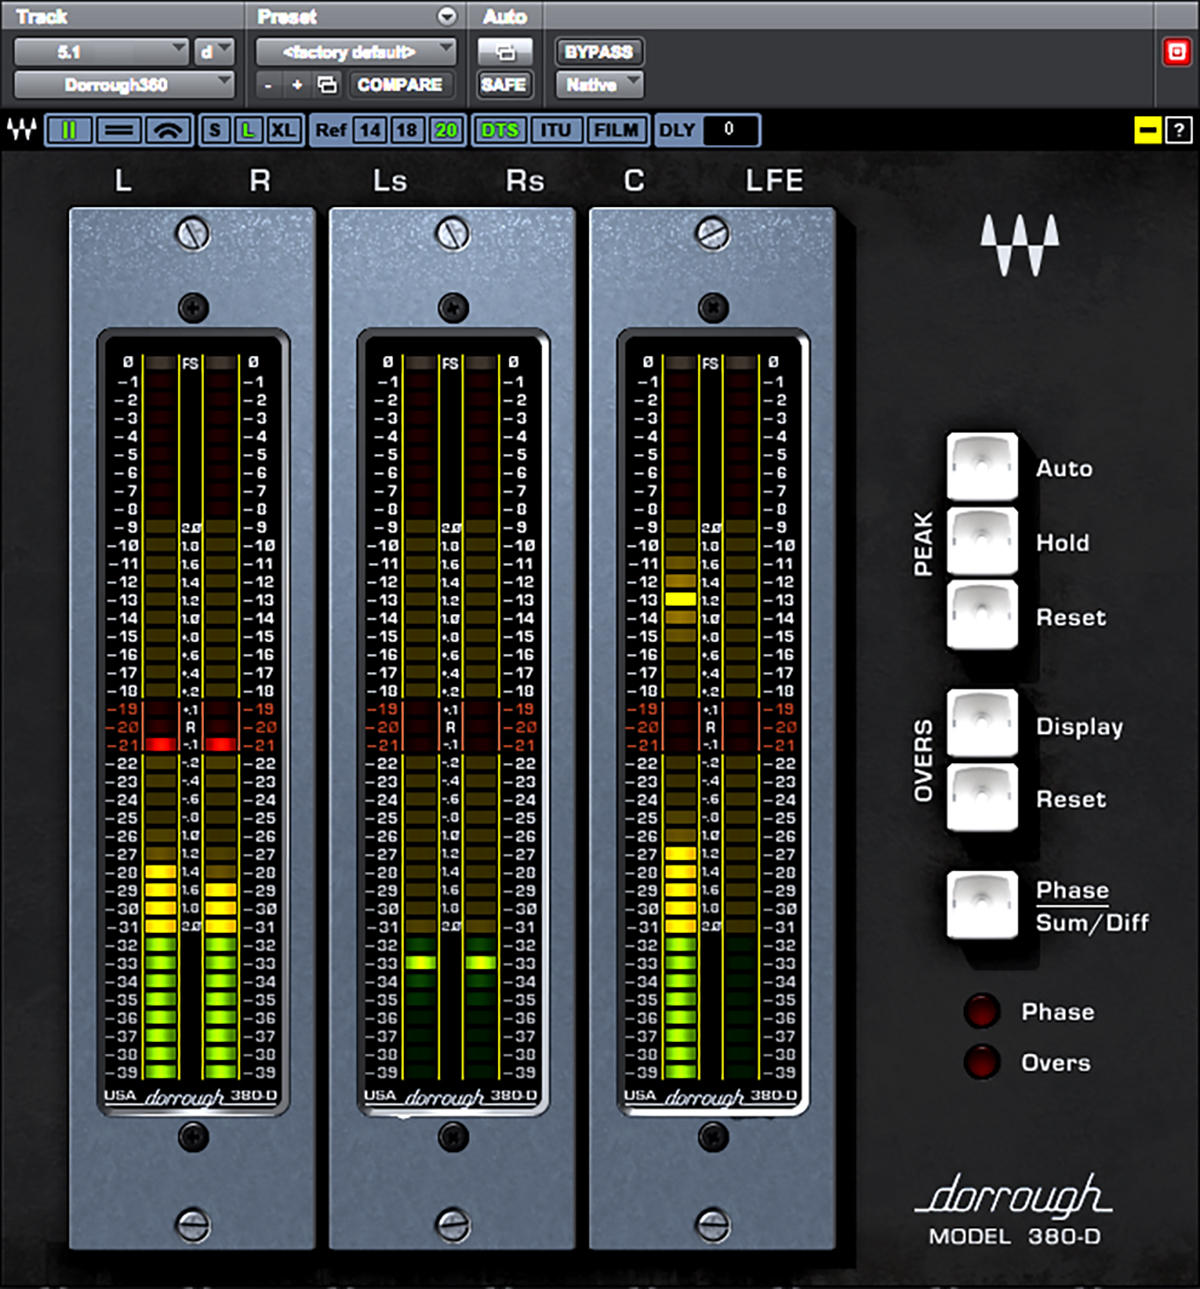This screenshot has width=1200, height=1289.
Task: Select DTS channel order
Action: [500, 130]
